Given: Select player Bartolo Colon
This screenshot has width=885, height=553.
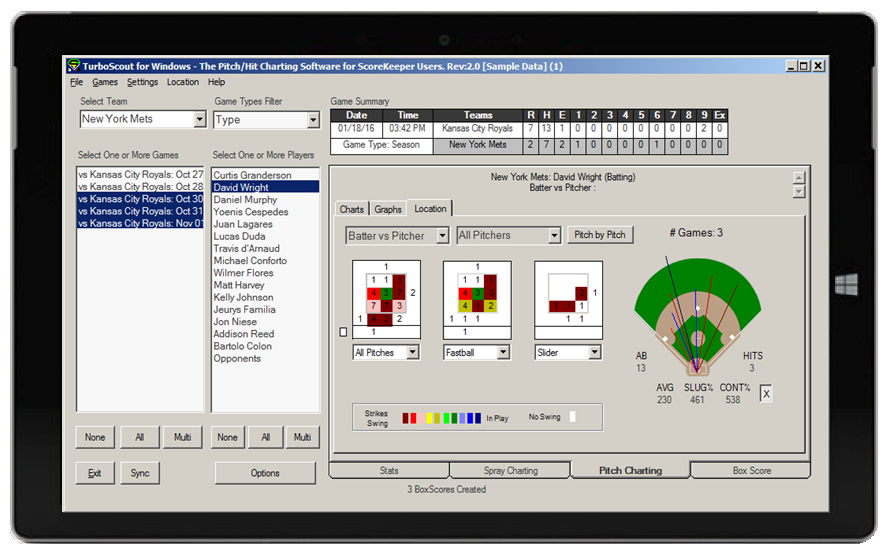Looking at the screenshot, I should (265, 346).
